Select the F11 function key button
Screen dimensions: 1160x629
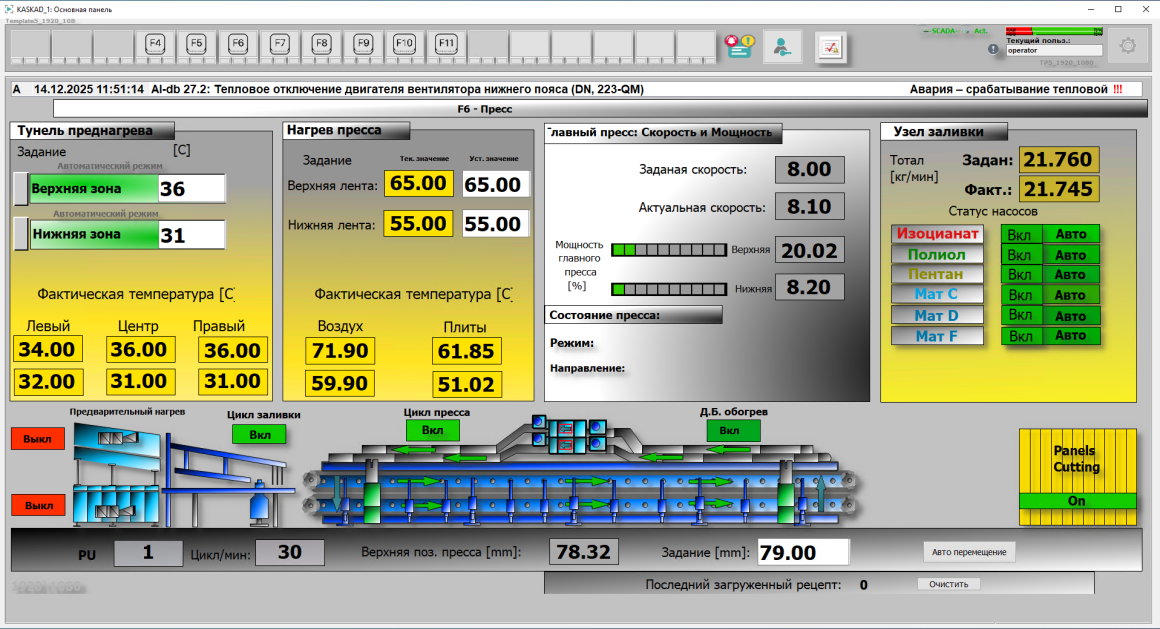click(x=446, y=44)
